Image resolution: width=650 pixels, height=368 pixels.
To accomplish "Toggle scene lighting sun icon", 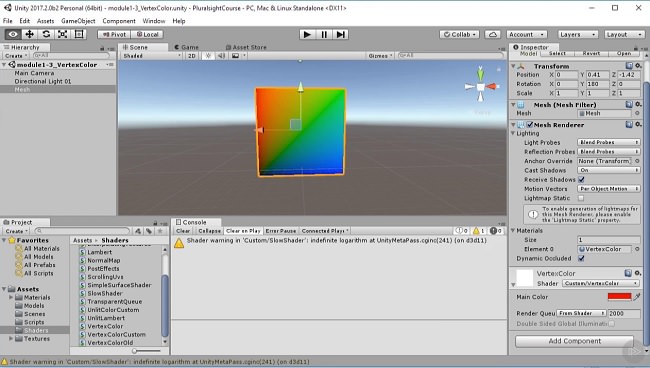I will pos(208,56).
